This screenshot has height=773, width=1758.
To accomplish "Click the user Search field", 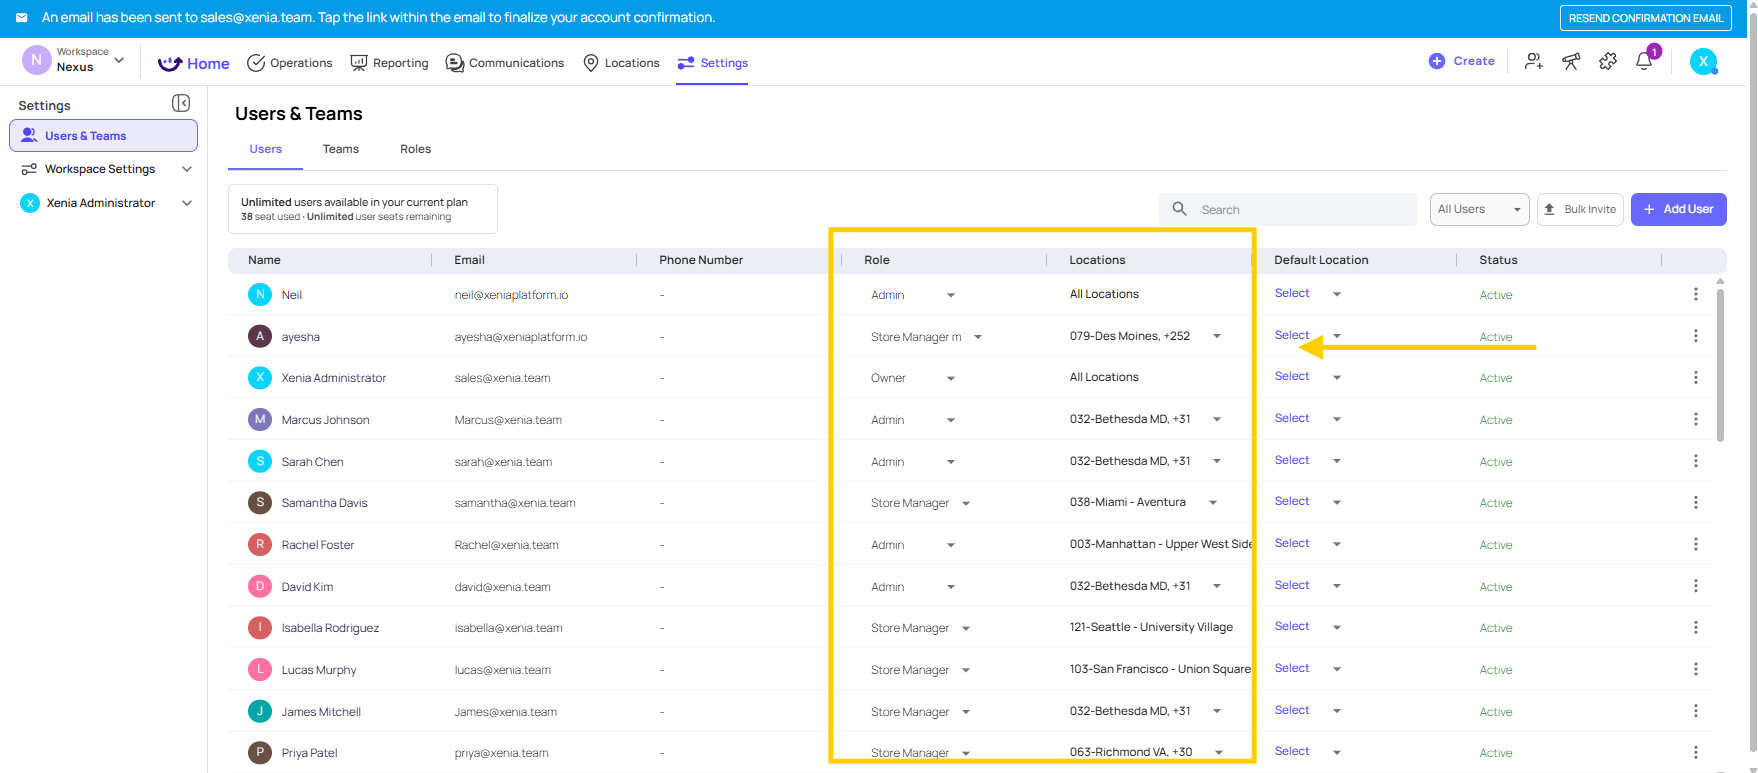I will tap(1290, 210).
